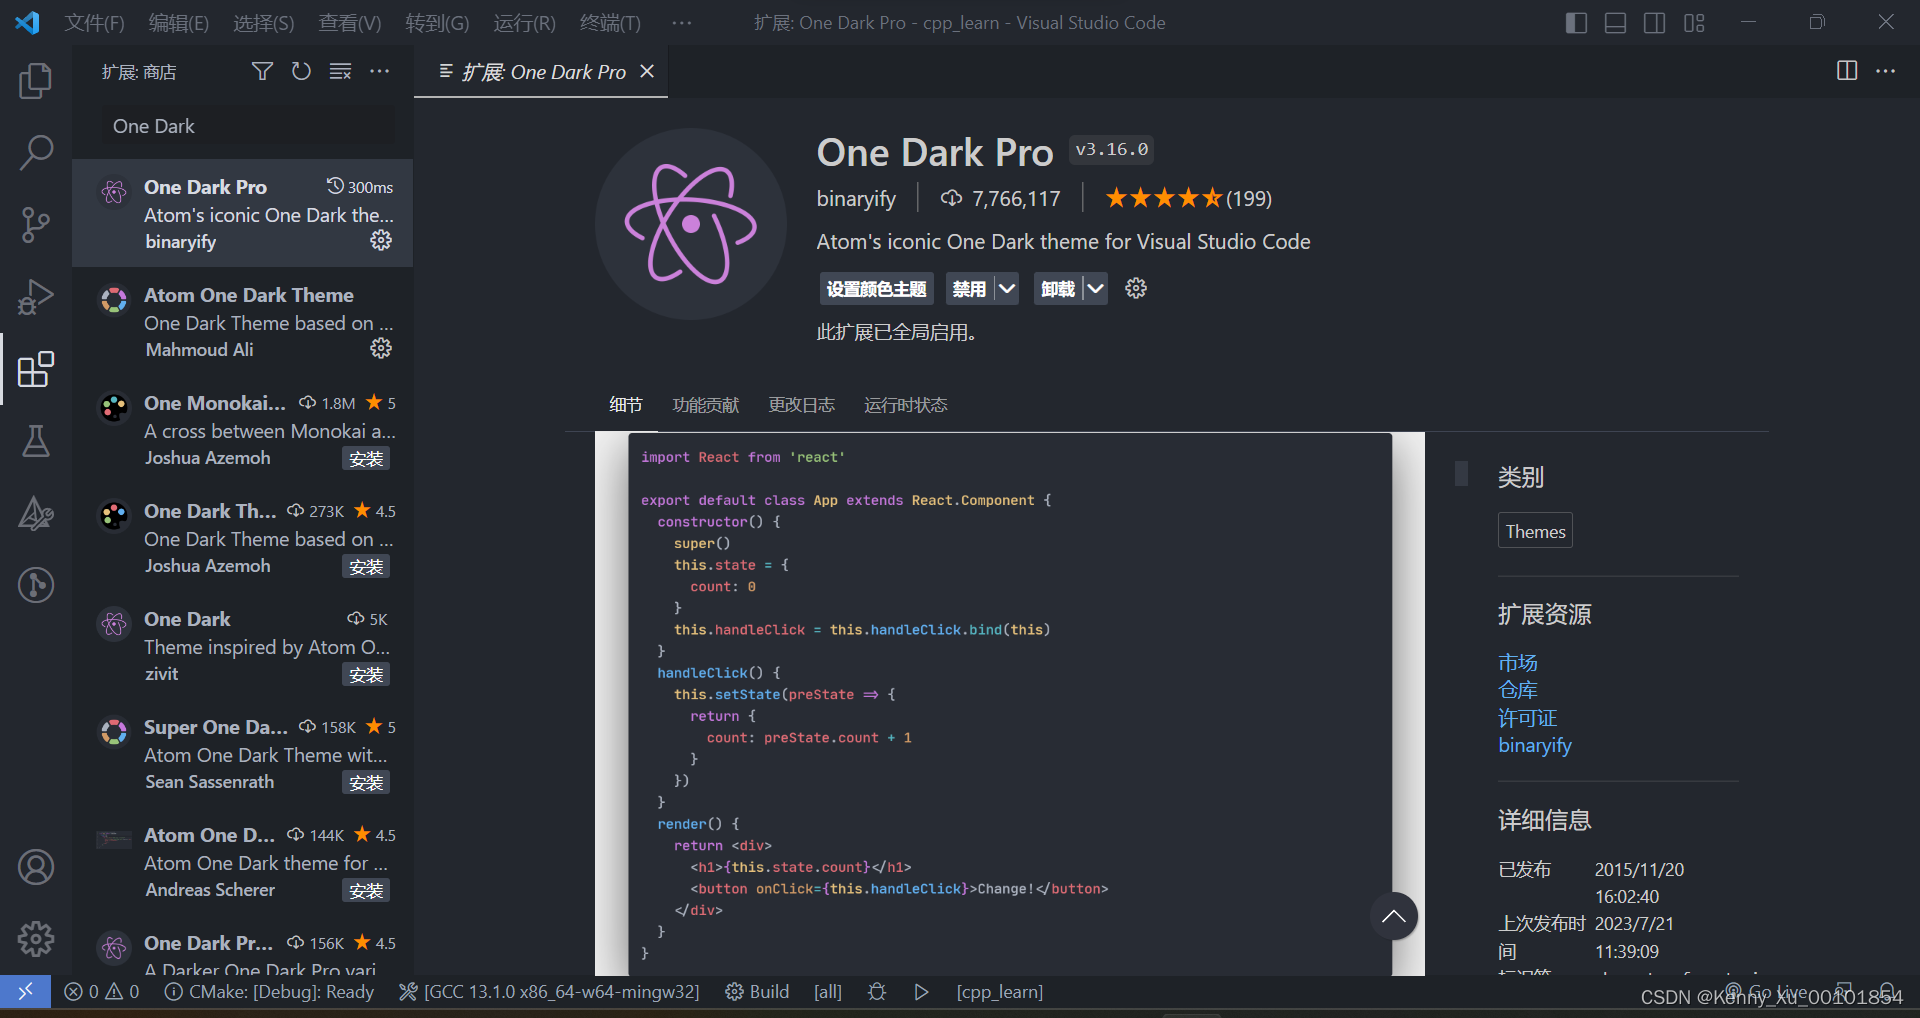Open Run and Debug view

pyautogui.click(x=36, y=297)
